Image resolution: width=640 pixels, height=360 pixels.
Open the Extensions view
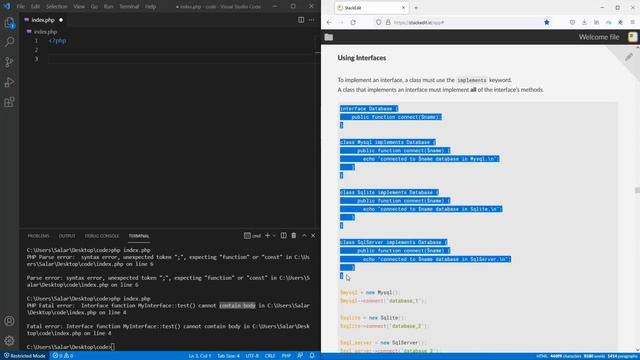(x=9, y=102)
